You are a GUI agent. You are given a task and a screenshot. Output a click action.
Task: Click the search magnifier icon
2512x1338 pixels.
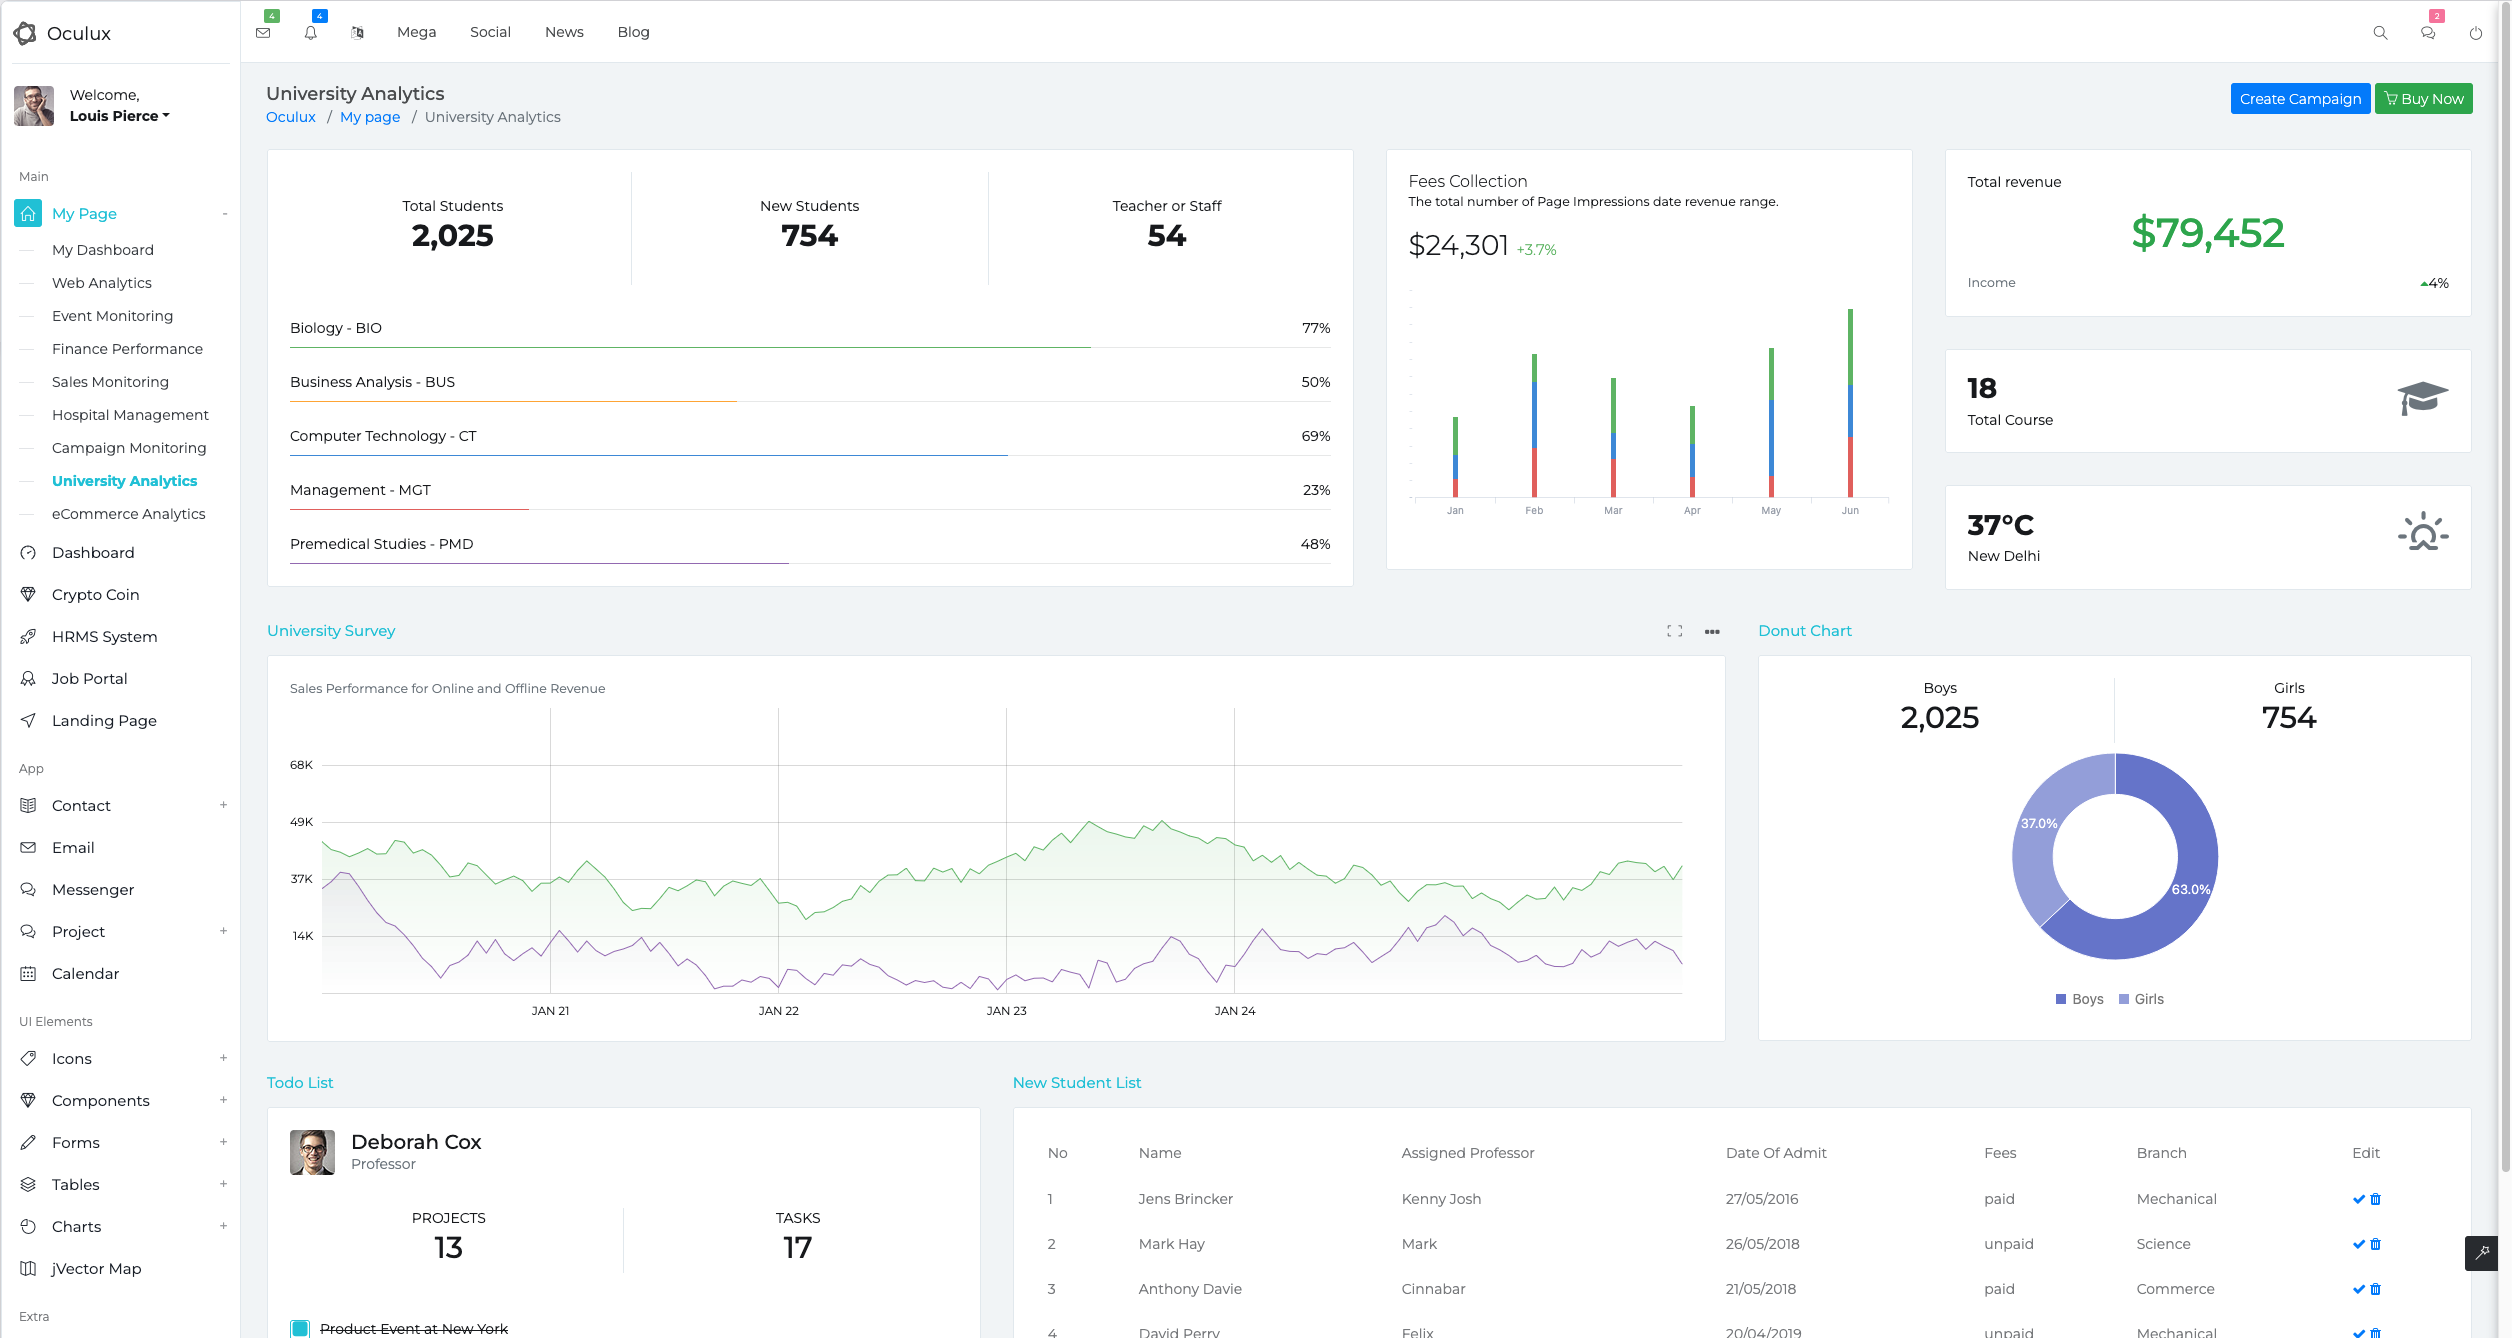click(x=2380, y=33)
